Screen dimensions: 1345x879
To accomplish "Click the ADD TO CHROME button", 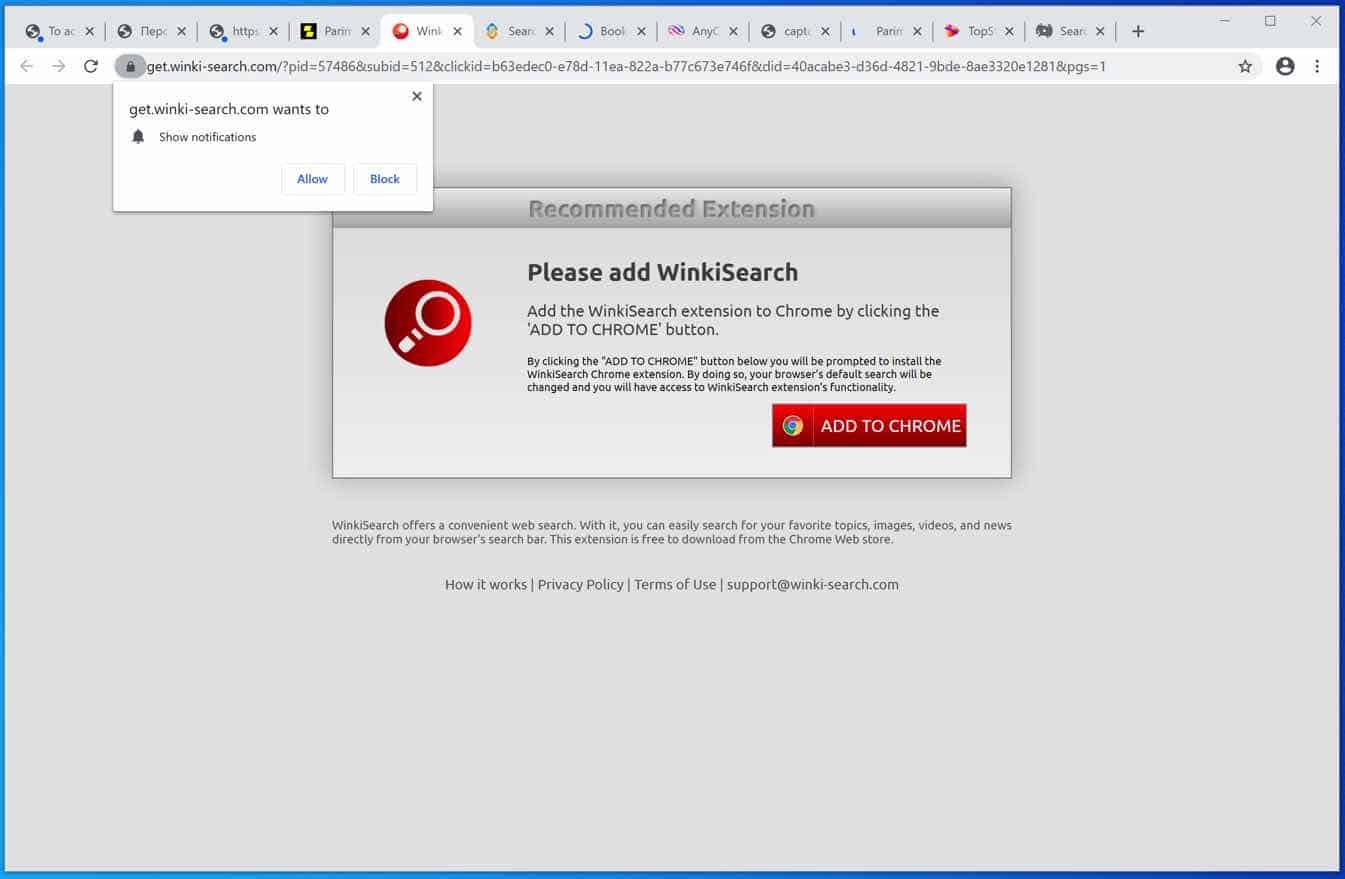I will pos(869,425).
